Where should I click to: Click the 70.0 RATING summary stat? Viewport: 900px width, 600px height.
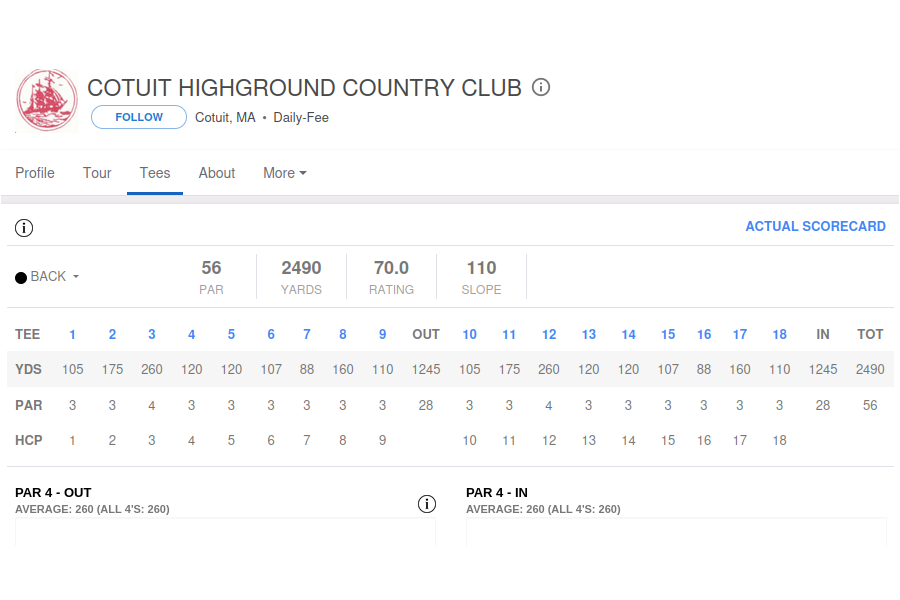[x=391, y=277]
